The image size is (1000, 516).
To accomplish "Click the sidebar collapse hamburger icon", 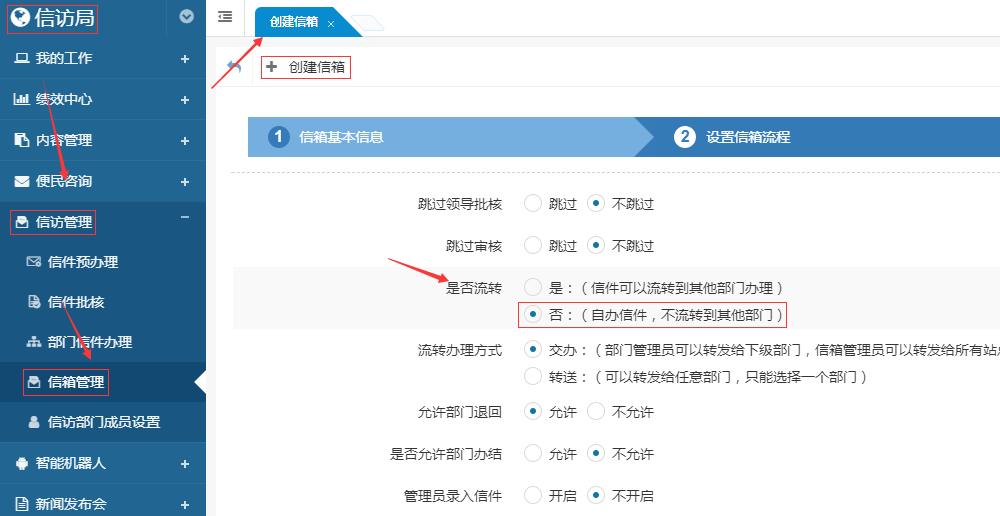I will click(x=225, y=16).
